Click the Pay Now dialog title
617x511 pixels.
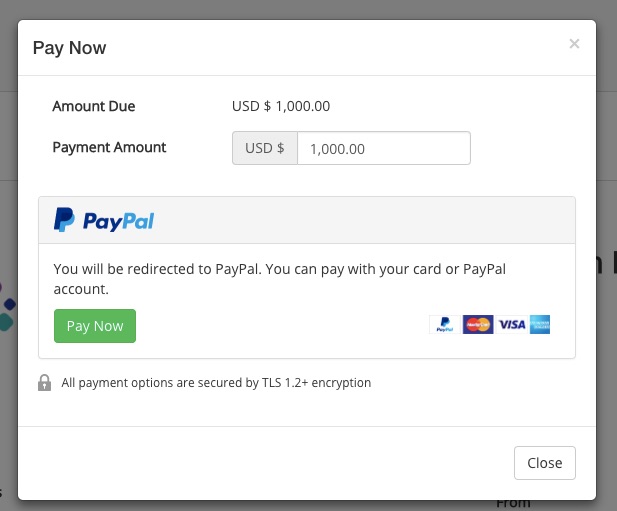70,48
